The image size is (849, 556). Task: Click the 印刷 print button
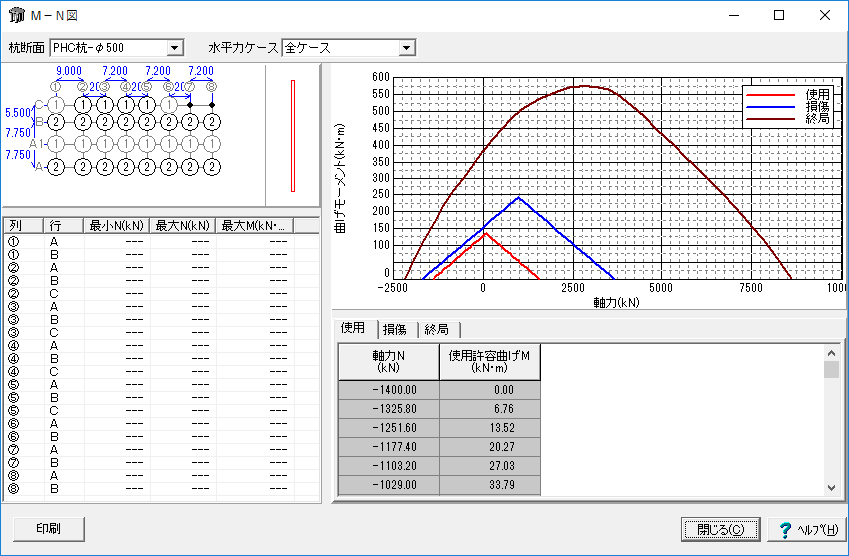pos(49,529)
